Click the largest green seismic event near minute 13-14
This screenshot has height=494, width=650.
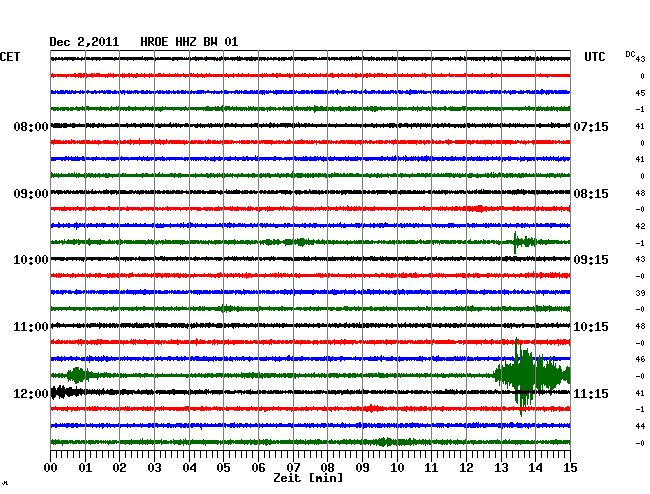pyautogui.click(x=532, y=376)
